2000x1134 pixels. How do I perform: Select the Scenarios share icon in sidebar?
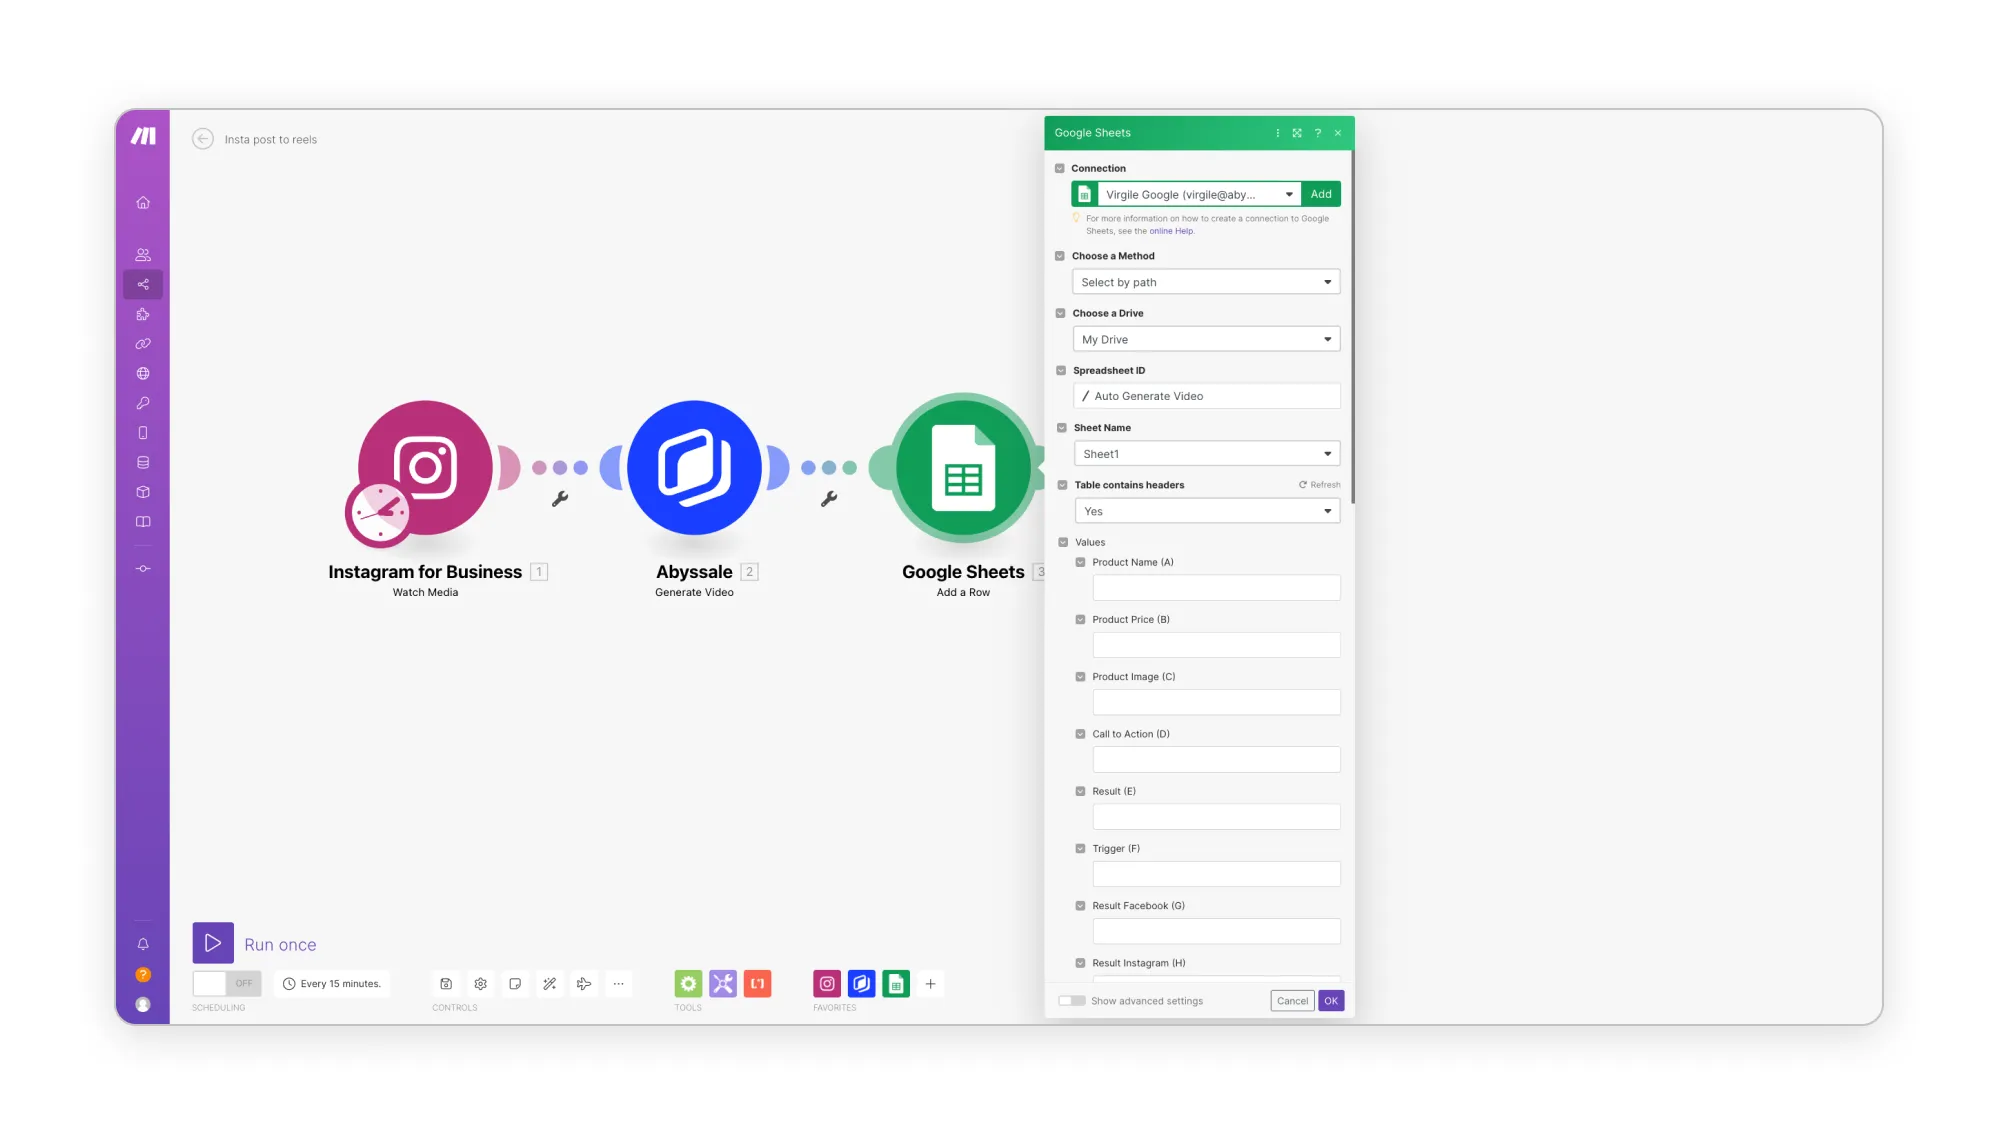(143, 285)
